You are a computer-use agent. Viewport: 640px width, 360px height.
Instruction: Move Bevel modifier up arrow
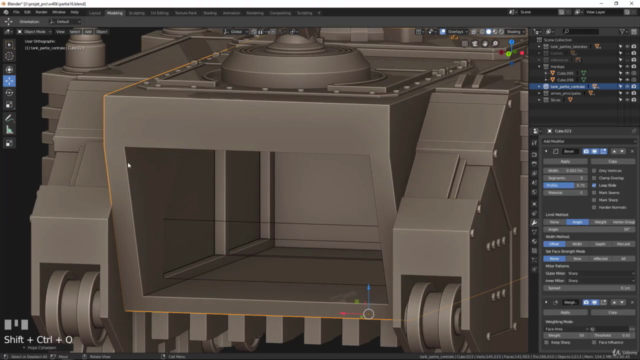click(x=614, y=151)
